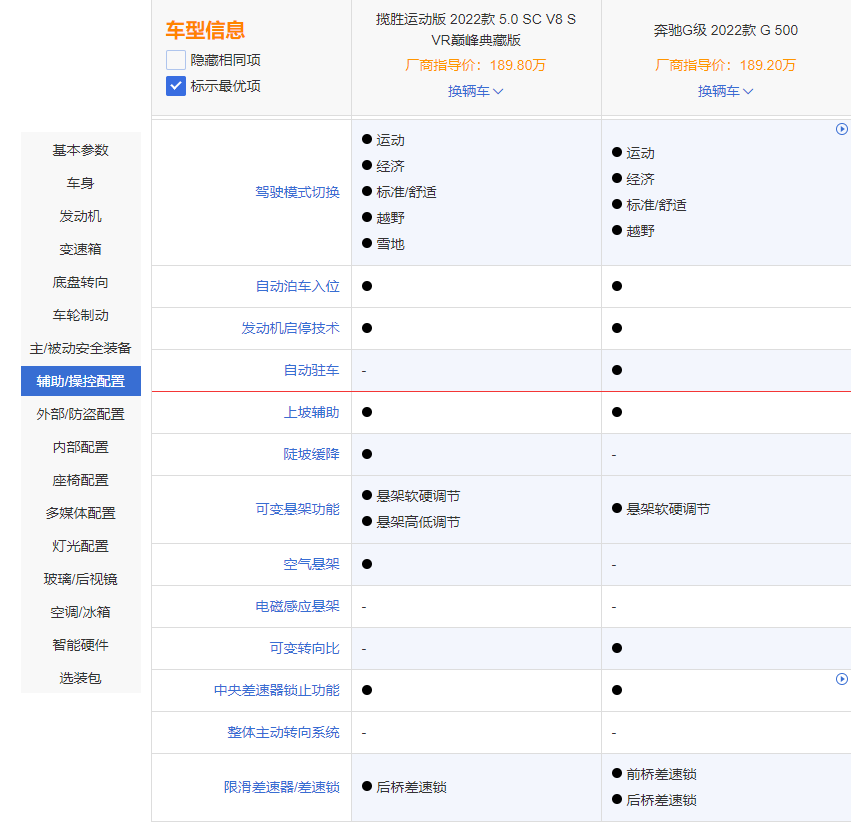Navigate to 外部/防盗配置 in the sidebar
Image resolution: width=851 pixels, height=822 pixels.
coord(80,413)
